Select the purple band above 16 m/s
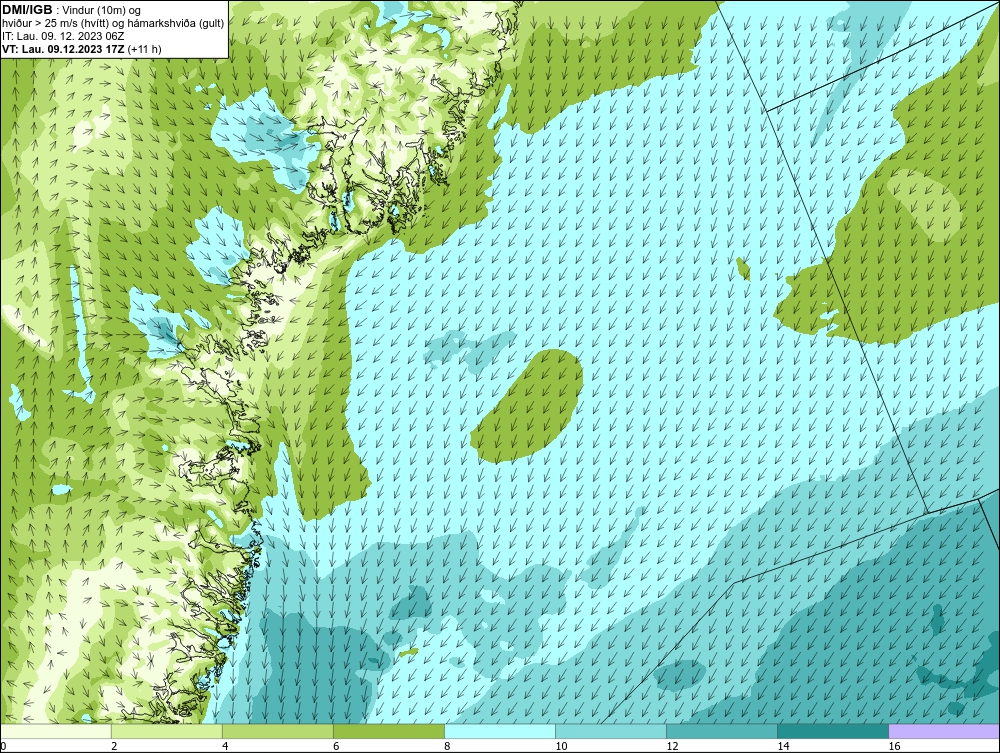 coord(943,731)
